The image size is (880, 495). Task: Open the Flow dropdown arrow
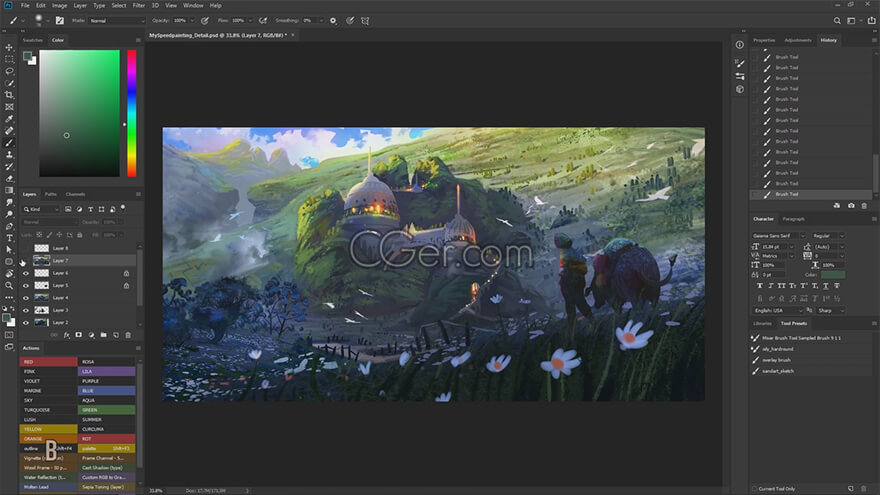click(250, 21)
